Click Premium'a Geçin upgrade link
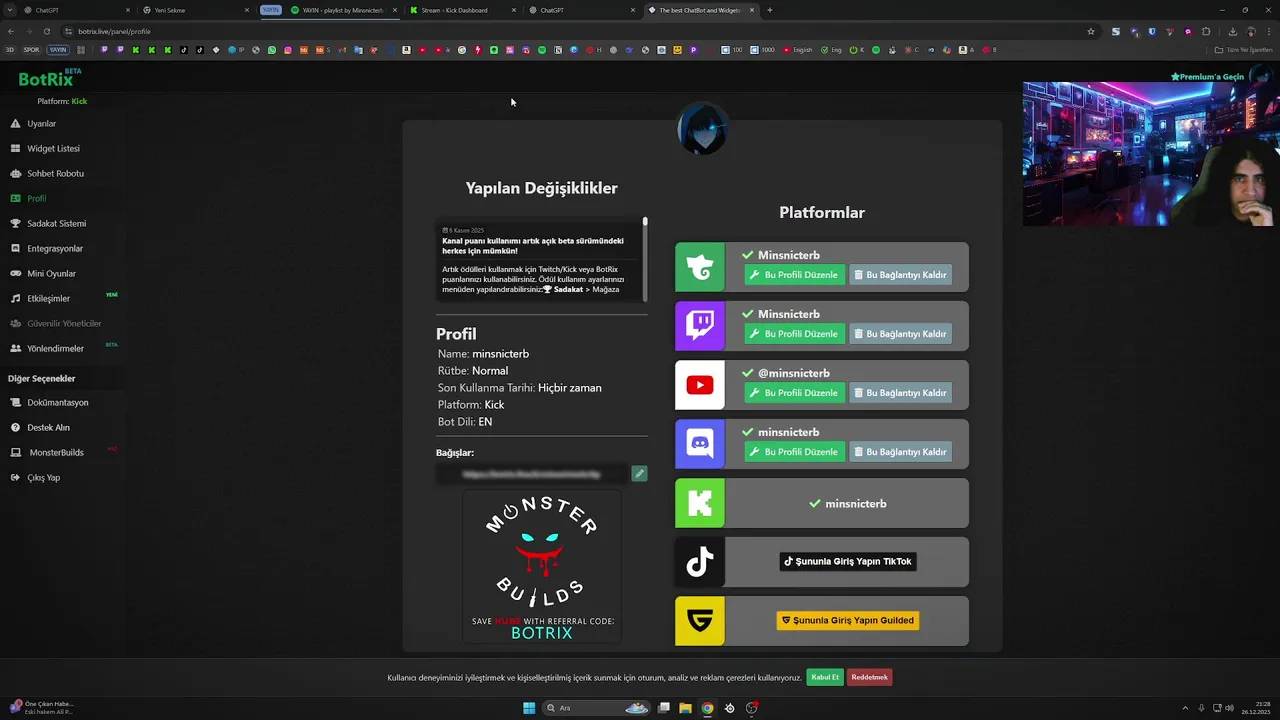The height and width of the screenshot is (720, 1280). pyautogui.click(x=1208, y=77)
